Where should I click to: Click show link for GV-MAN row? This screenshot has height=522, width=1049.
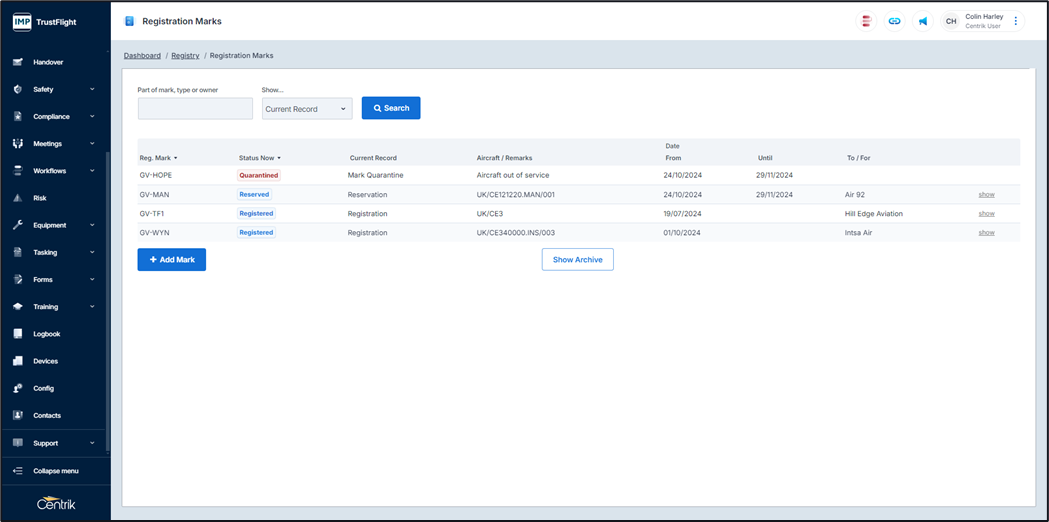986,195
